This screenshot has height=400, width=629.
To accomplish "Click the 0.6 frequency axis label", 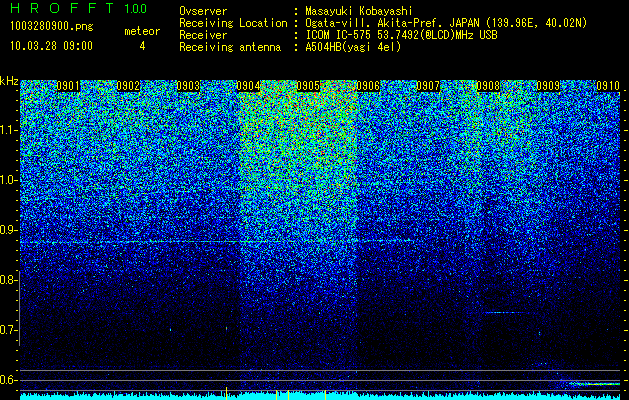I will click(x=8, y=380).
